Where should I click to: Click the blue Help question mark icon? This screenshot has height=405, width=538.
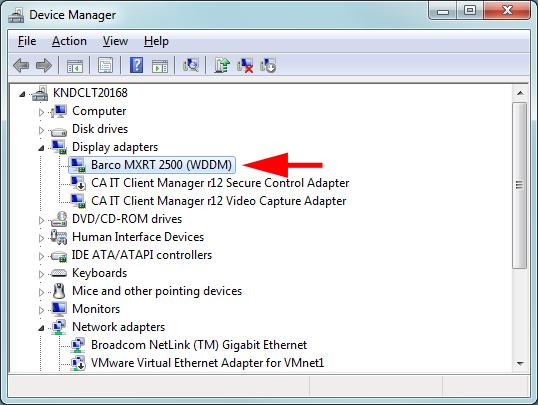136,65
